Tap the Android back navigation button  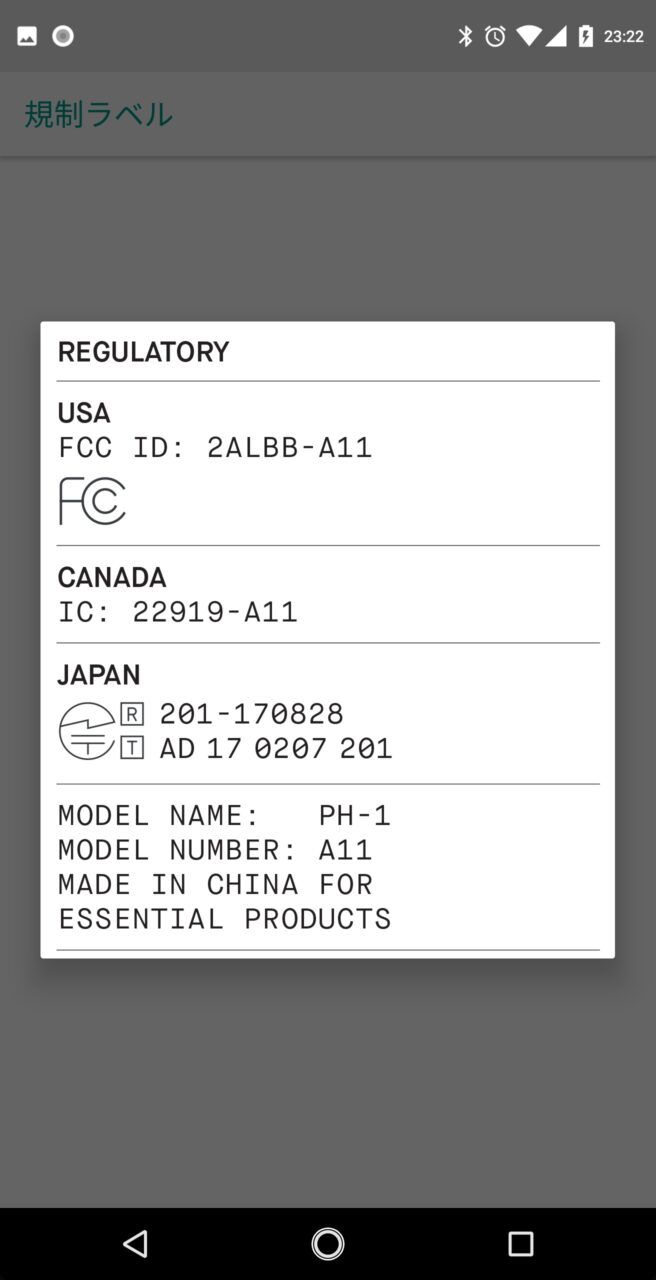[x=135, y=1243]
